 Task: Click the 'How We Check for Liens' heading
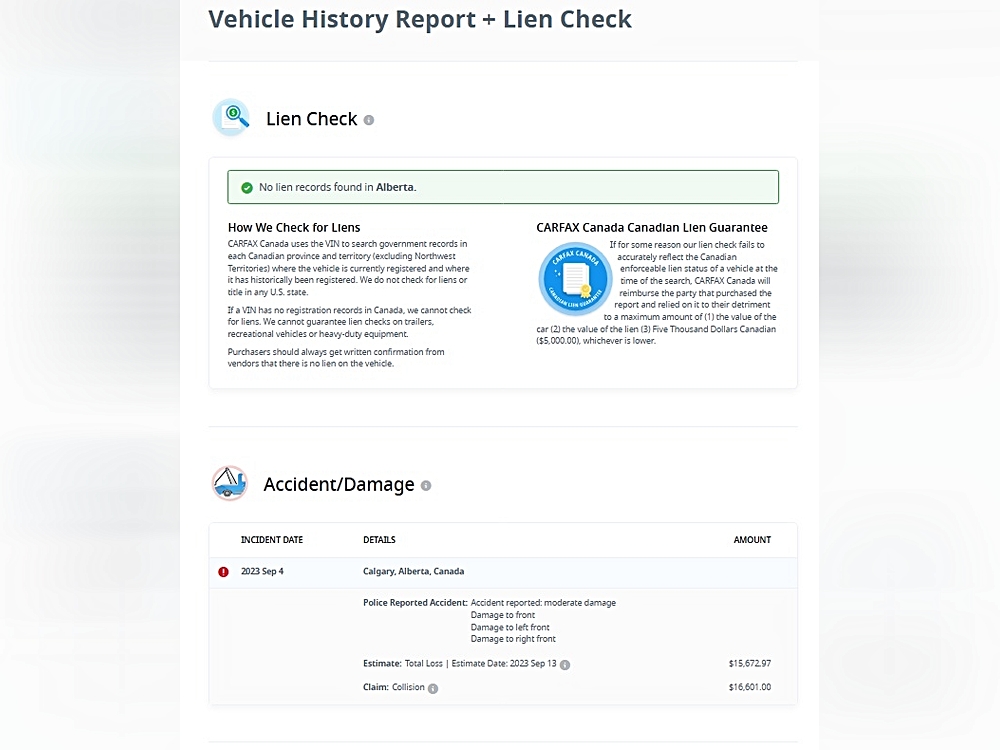294,228
